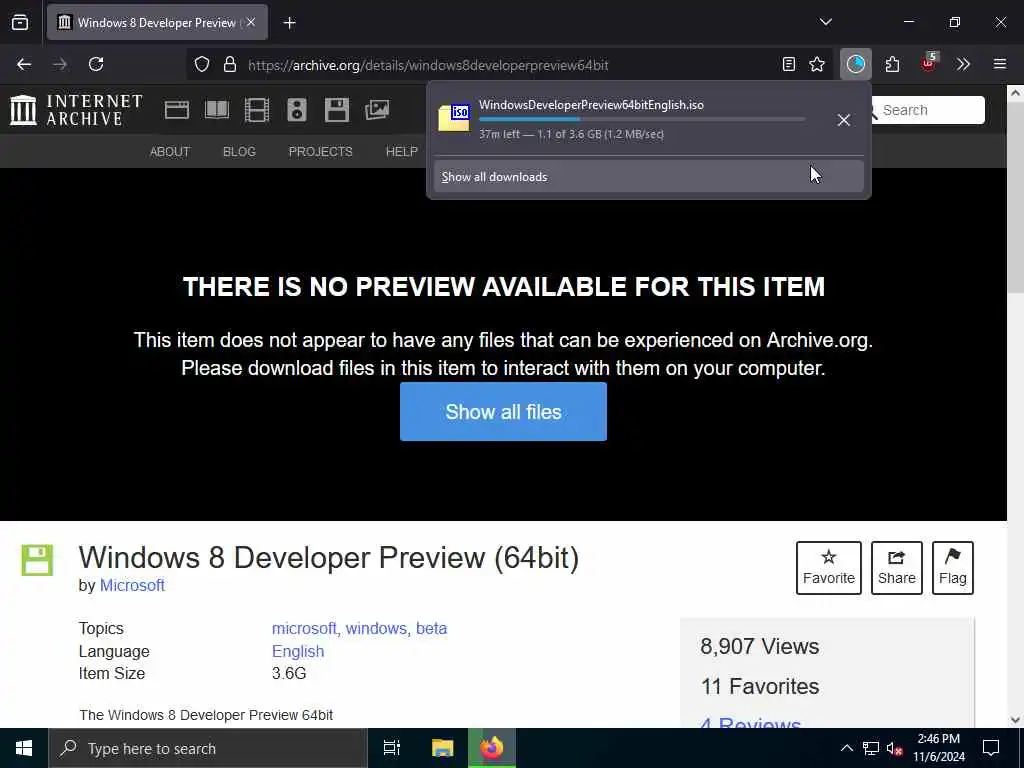Open uBlock Origin extension icon
Image resolution: width=1024 pixels, height=768 pixels.
[929, 63]
